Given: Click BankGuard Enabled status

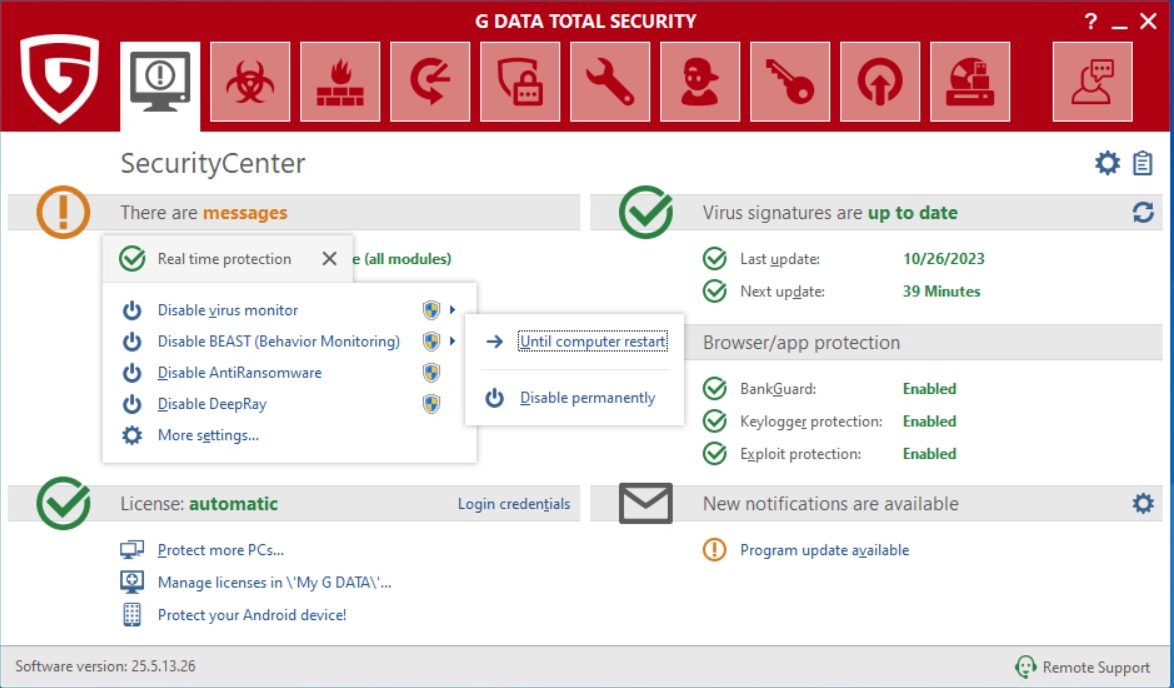Looking at the screenshot, I should (929, 389).
